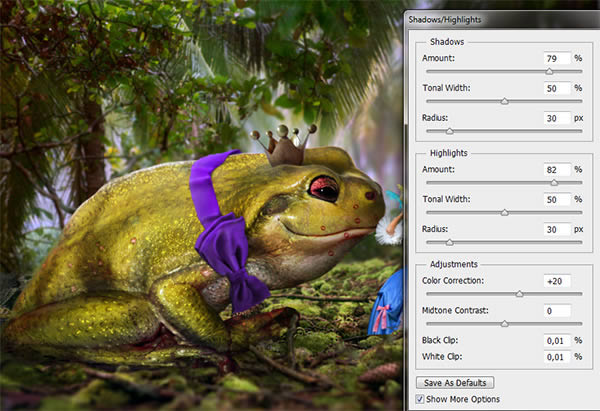This screenshot has height=411, width=600.
Task: Click the frog's red eye in the image
Action: (324, 188)
